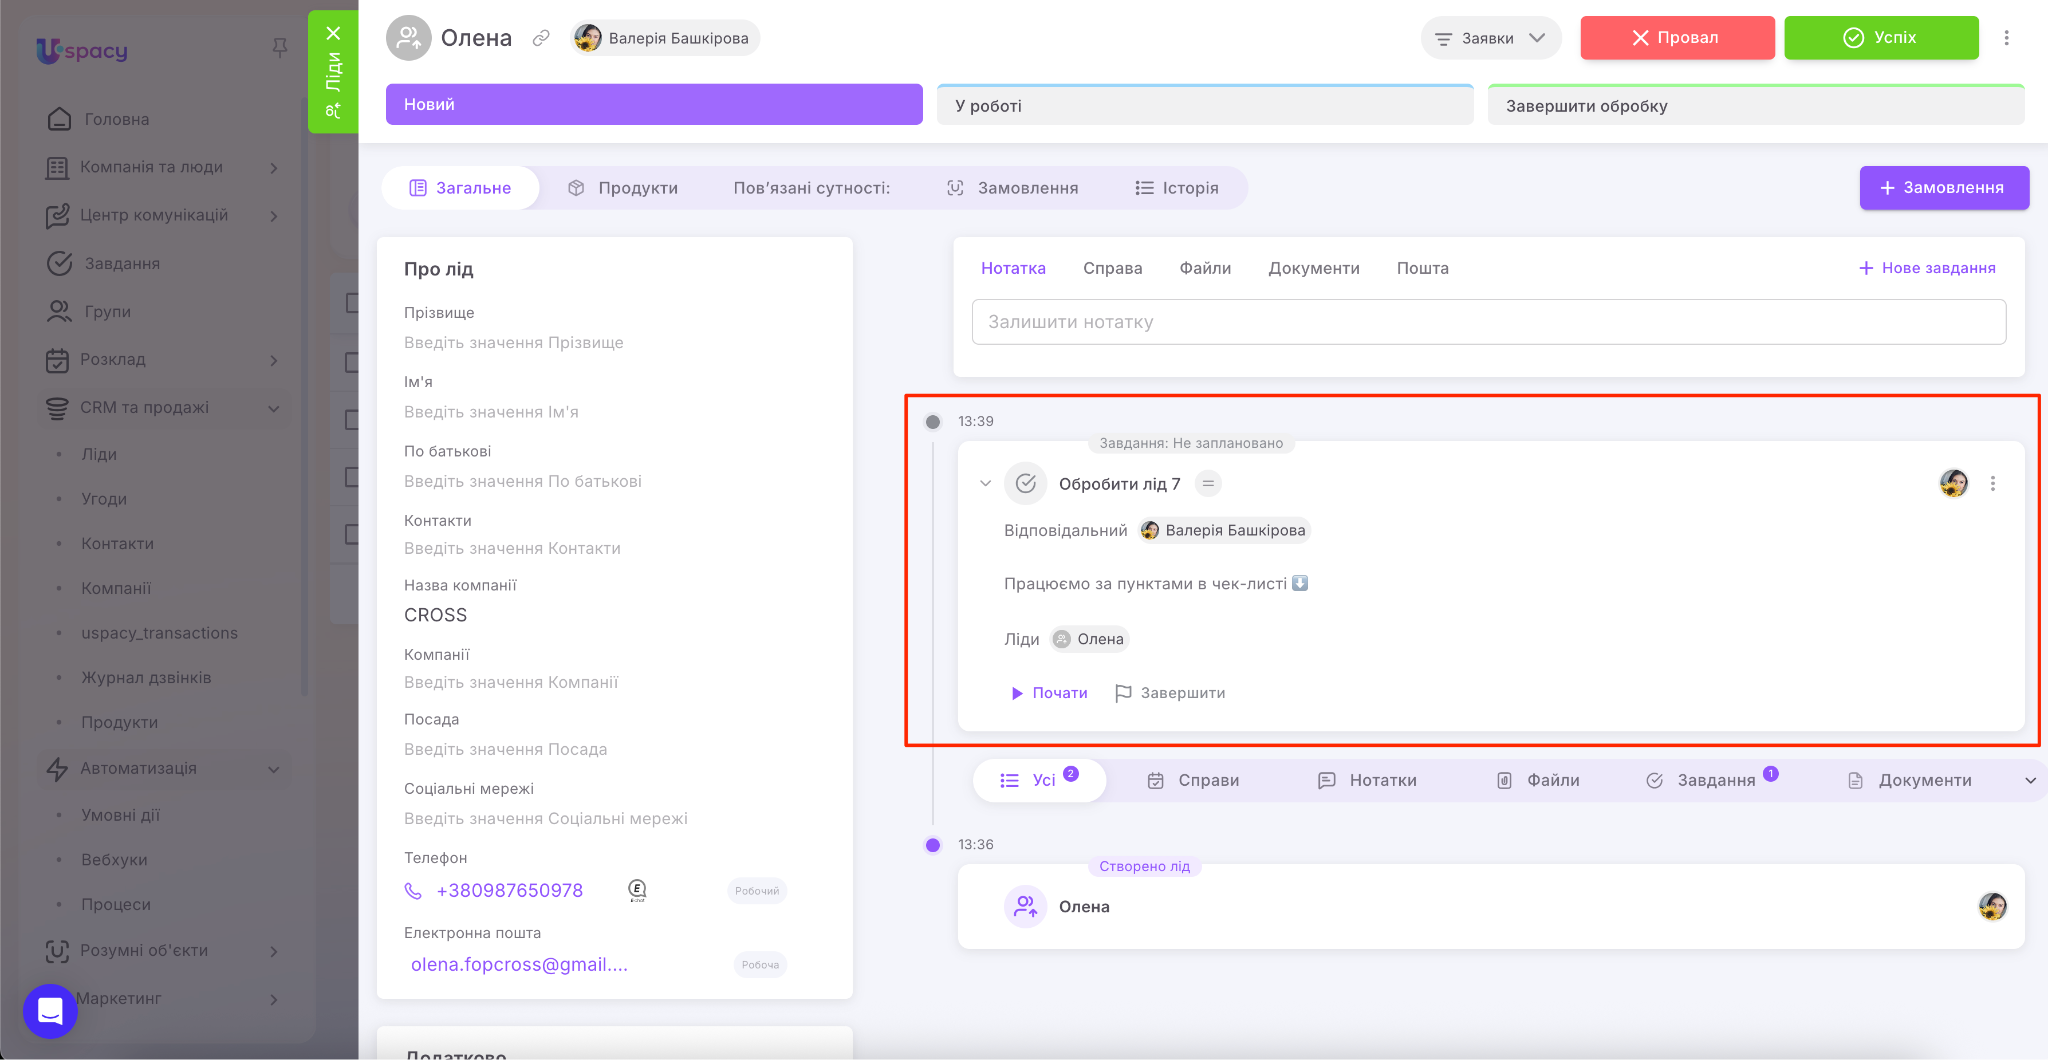2048x1060 pixels.
Task: Open the chat support bubble icon
Action: pyautogui.click(x=50, y=1011)
